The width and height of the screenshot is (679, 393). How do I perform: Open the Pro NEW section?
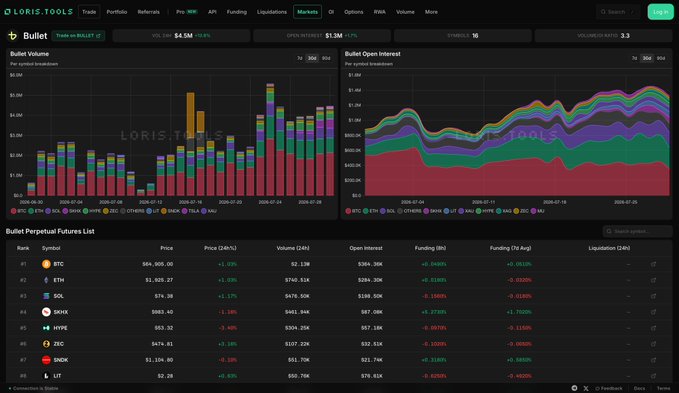click(187, 12)
